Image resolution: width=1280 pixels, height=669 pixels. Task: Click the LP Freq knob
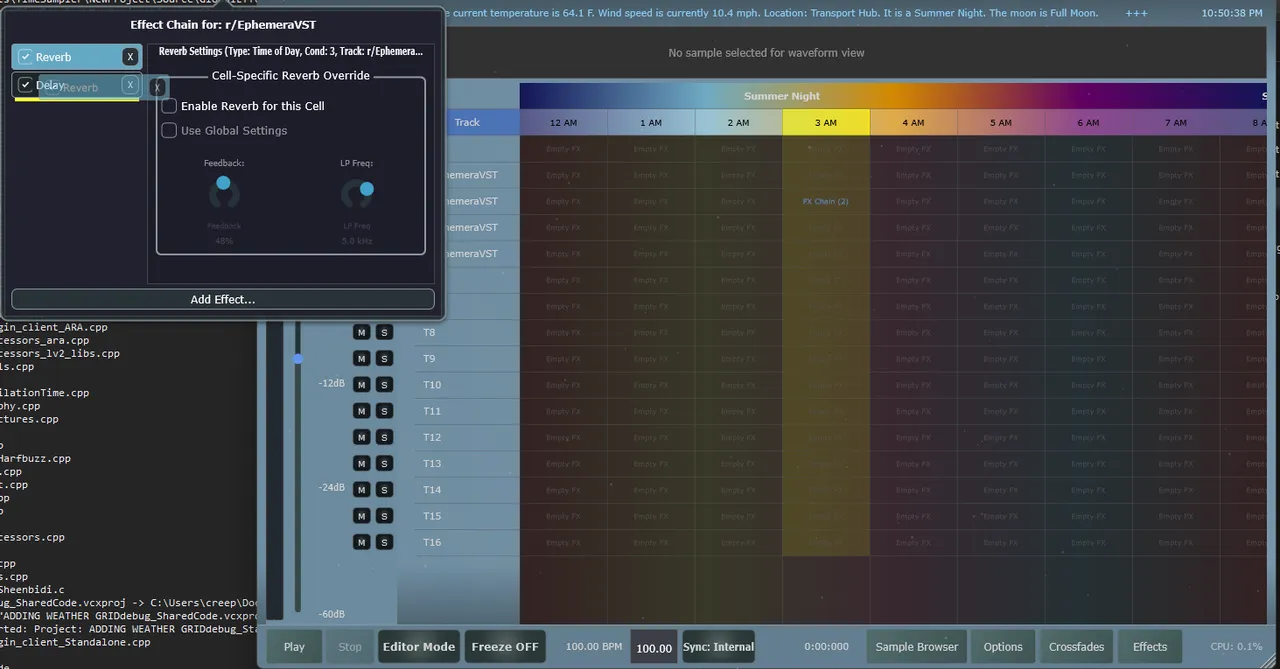click(x=357, y=193)
